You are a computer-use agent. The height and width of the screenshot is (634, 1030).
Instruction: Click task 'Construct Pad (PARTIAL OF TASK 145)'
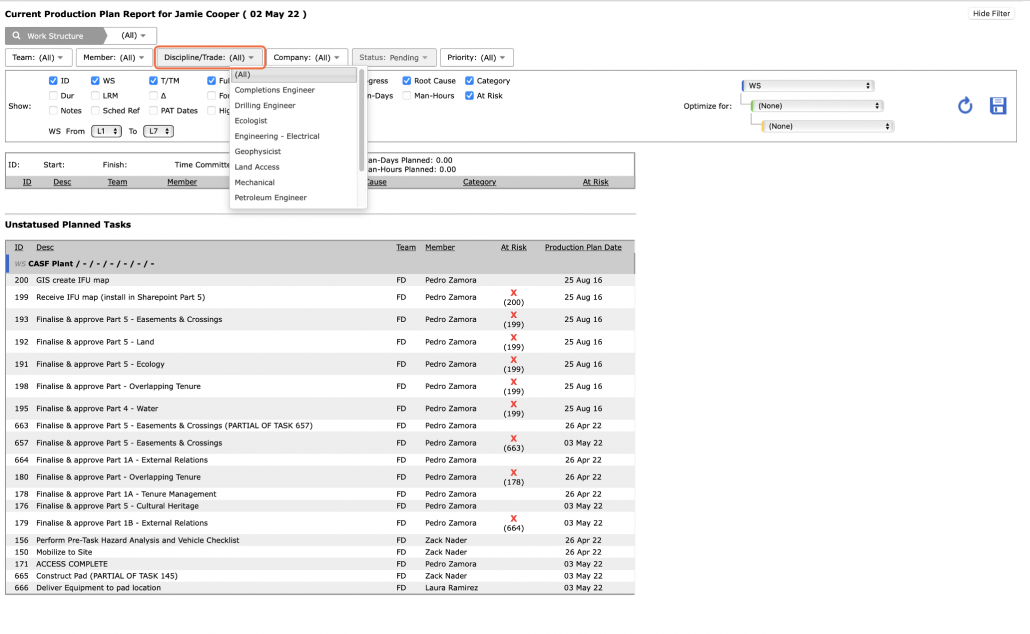click(x=106, y=576)
